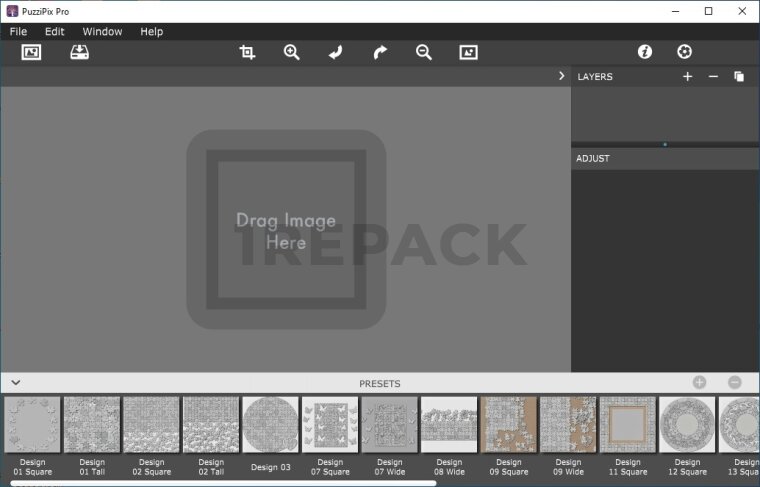Duplicate layer using the copy icon

point(739,77)
